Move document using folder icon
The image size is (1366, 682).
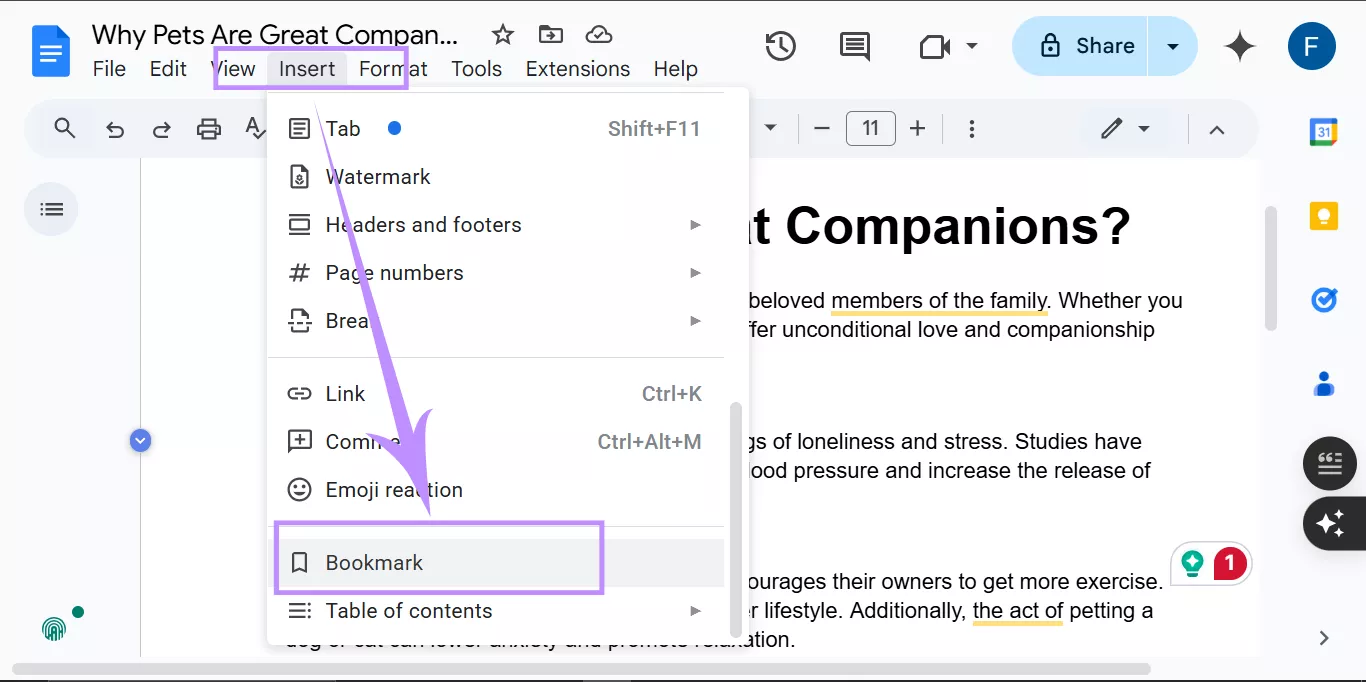pos(551,35)
